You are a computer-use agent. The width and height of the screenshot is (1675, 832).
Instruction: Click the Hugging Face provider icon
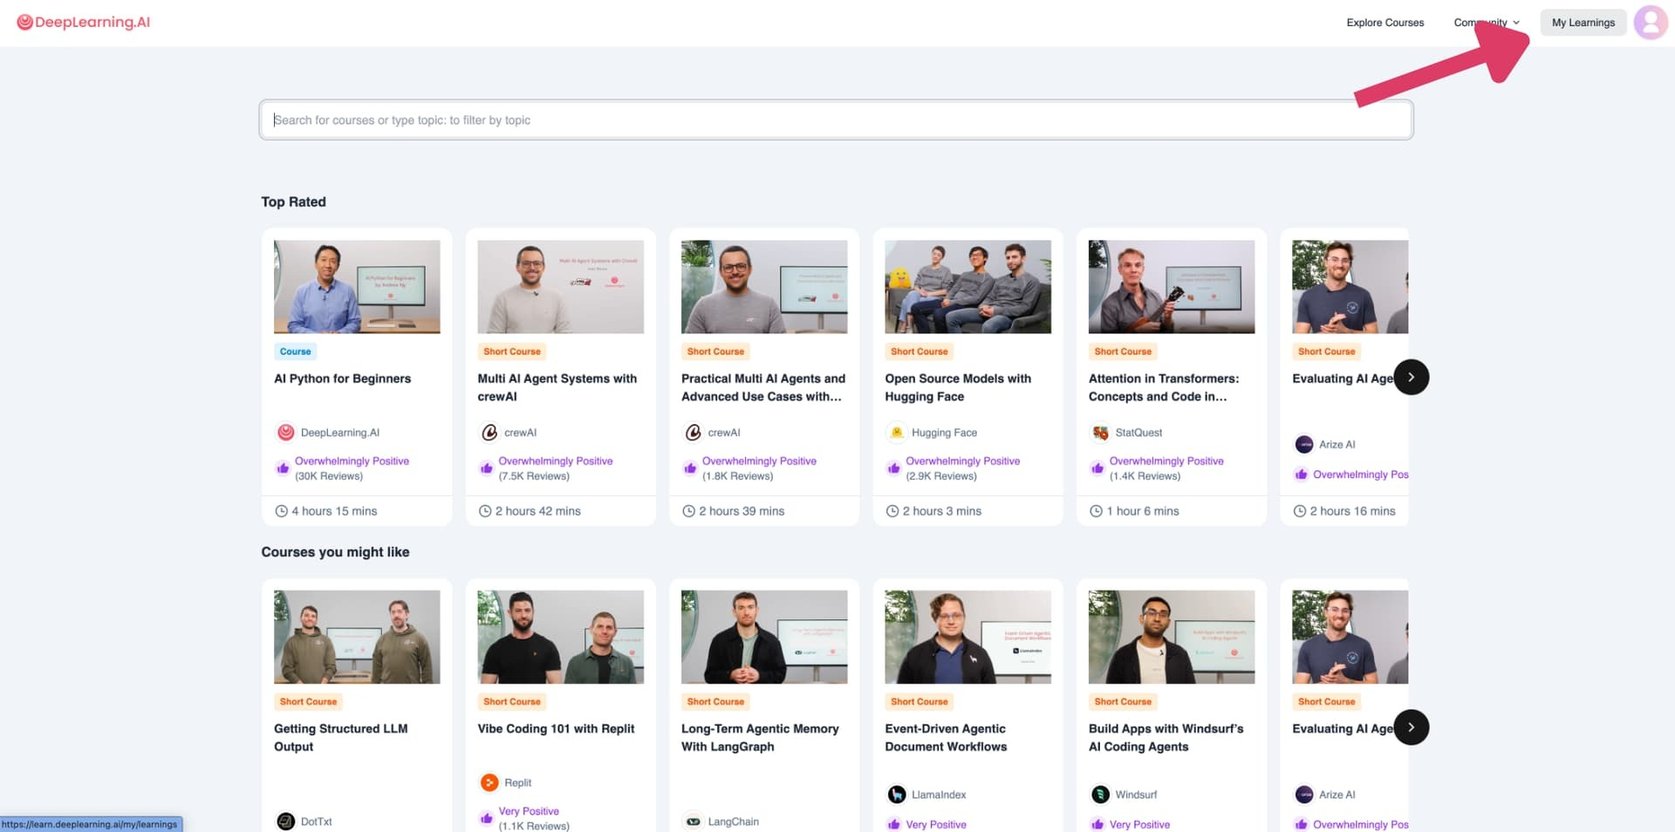(897, 433)
